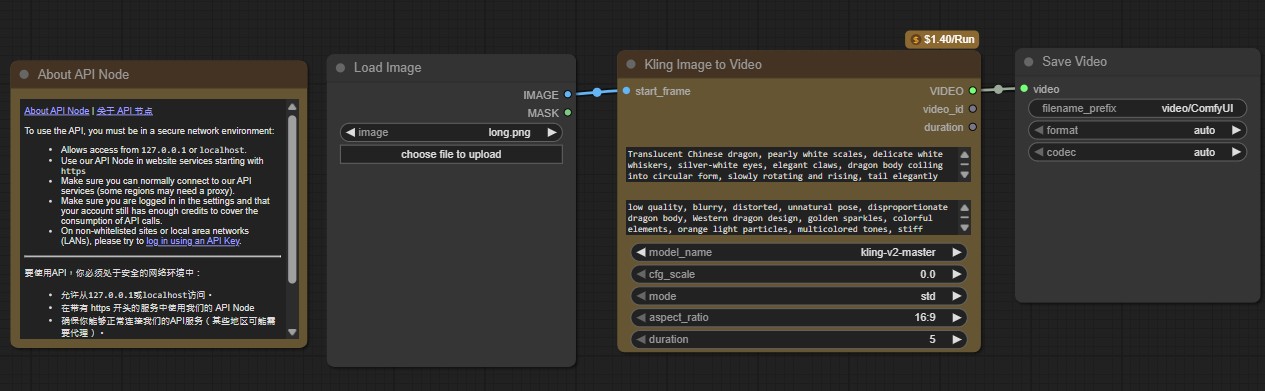
Task: Switch duration to next option
Action: tap(957, 339)
